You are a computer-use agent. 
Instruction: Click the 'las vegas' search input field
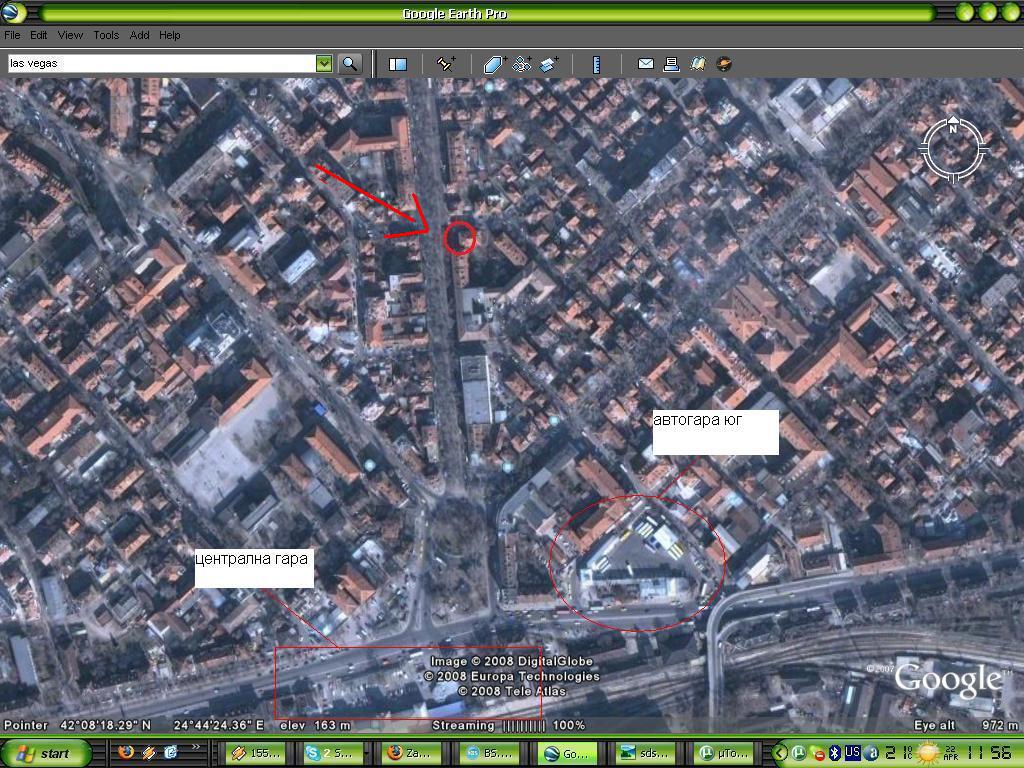click(x=162, y=63)
